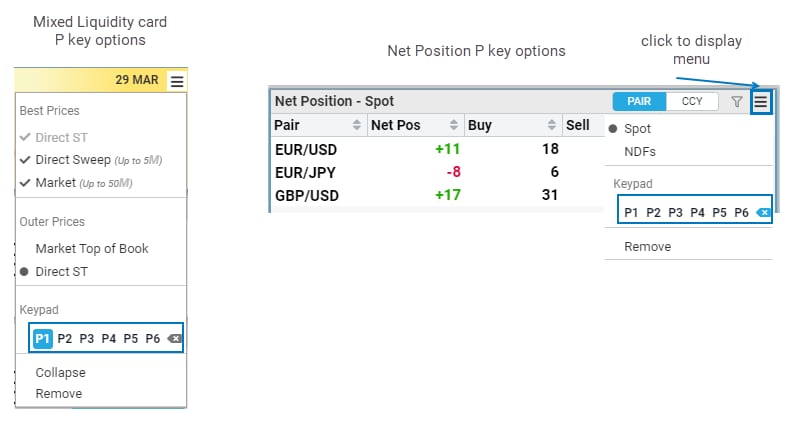Sort by Pair column arrows
788x422 pixels.
(x=357, y=125)
